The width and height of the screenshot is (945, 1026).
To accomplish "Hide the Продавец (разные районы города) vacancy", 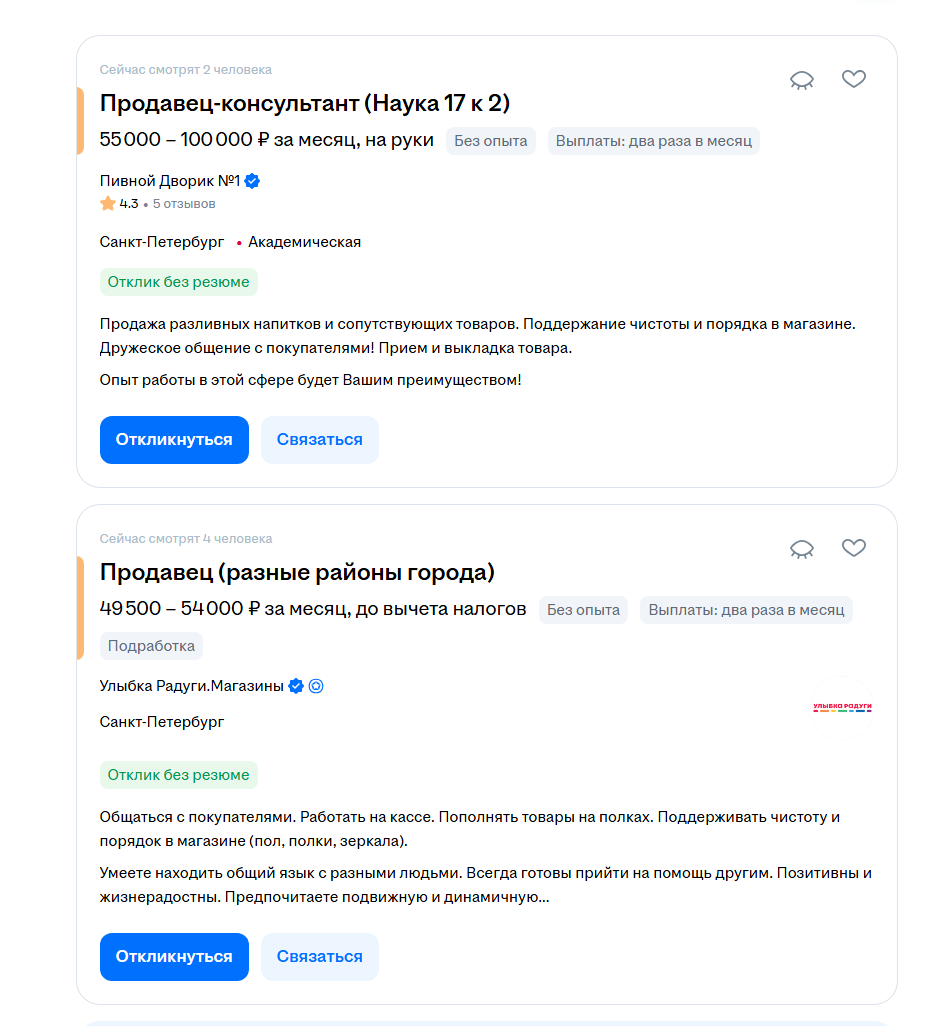I will 802,549.
